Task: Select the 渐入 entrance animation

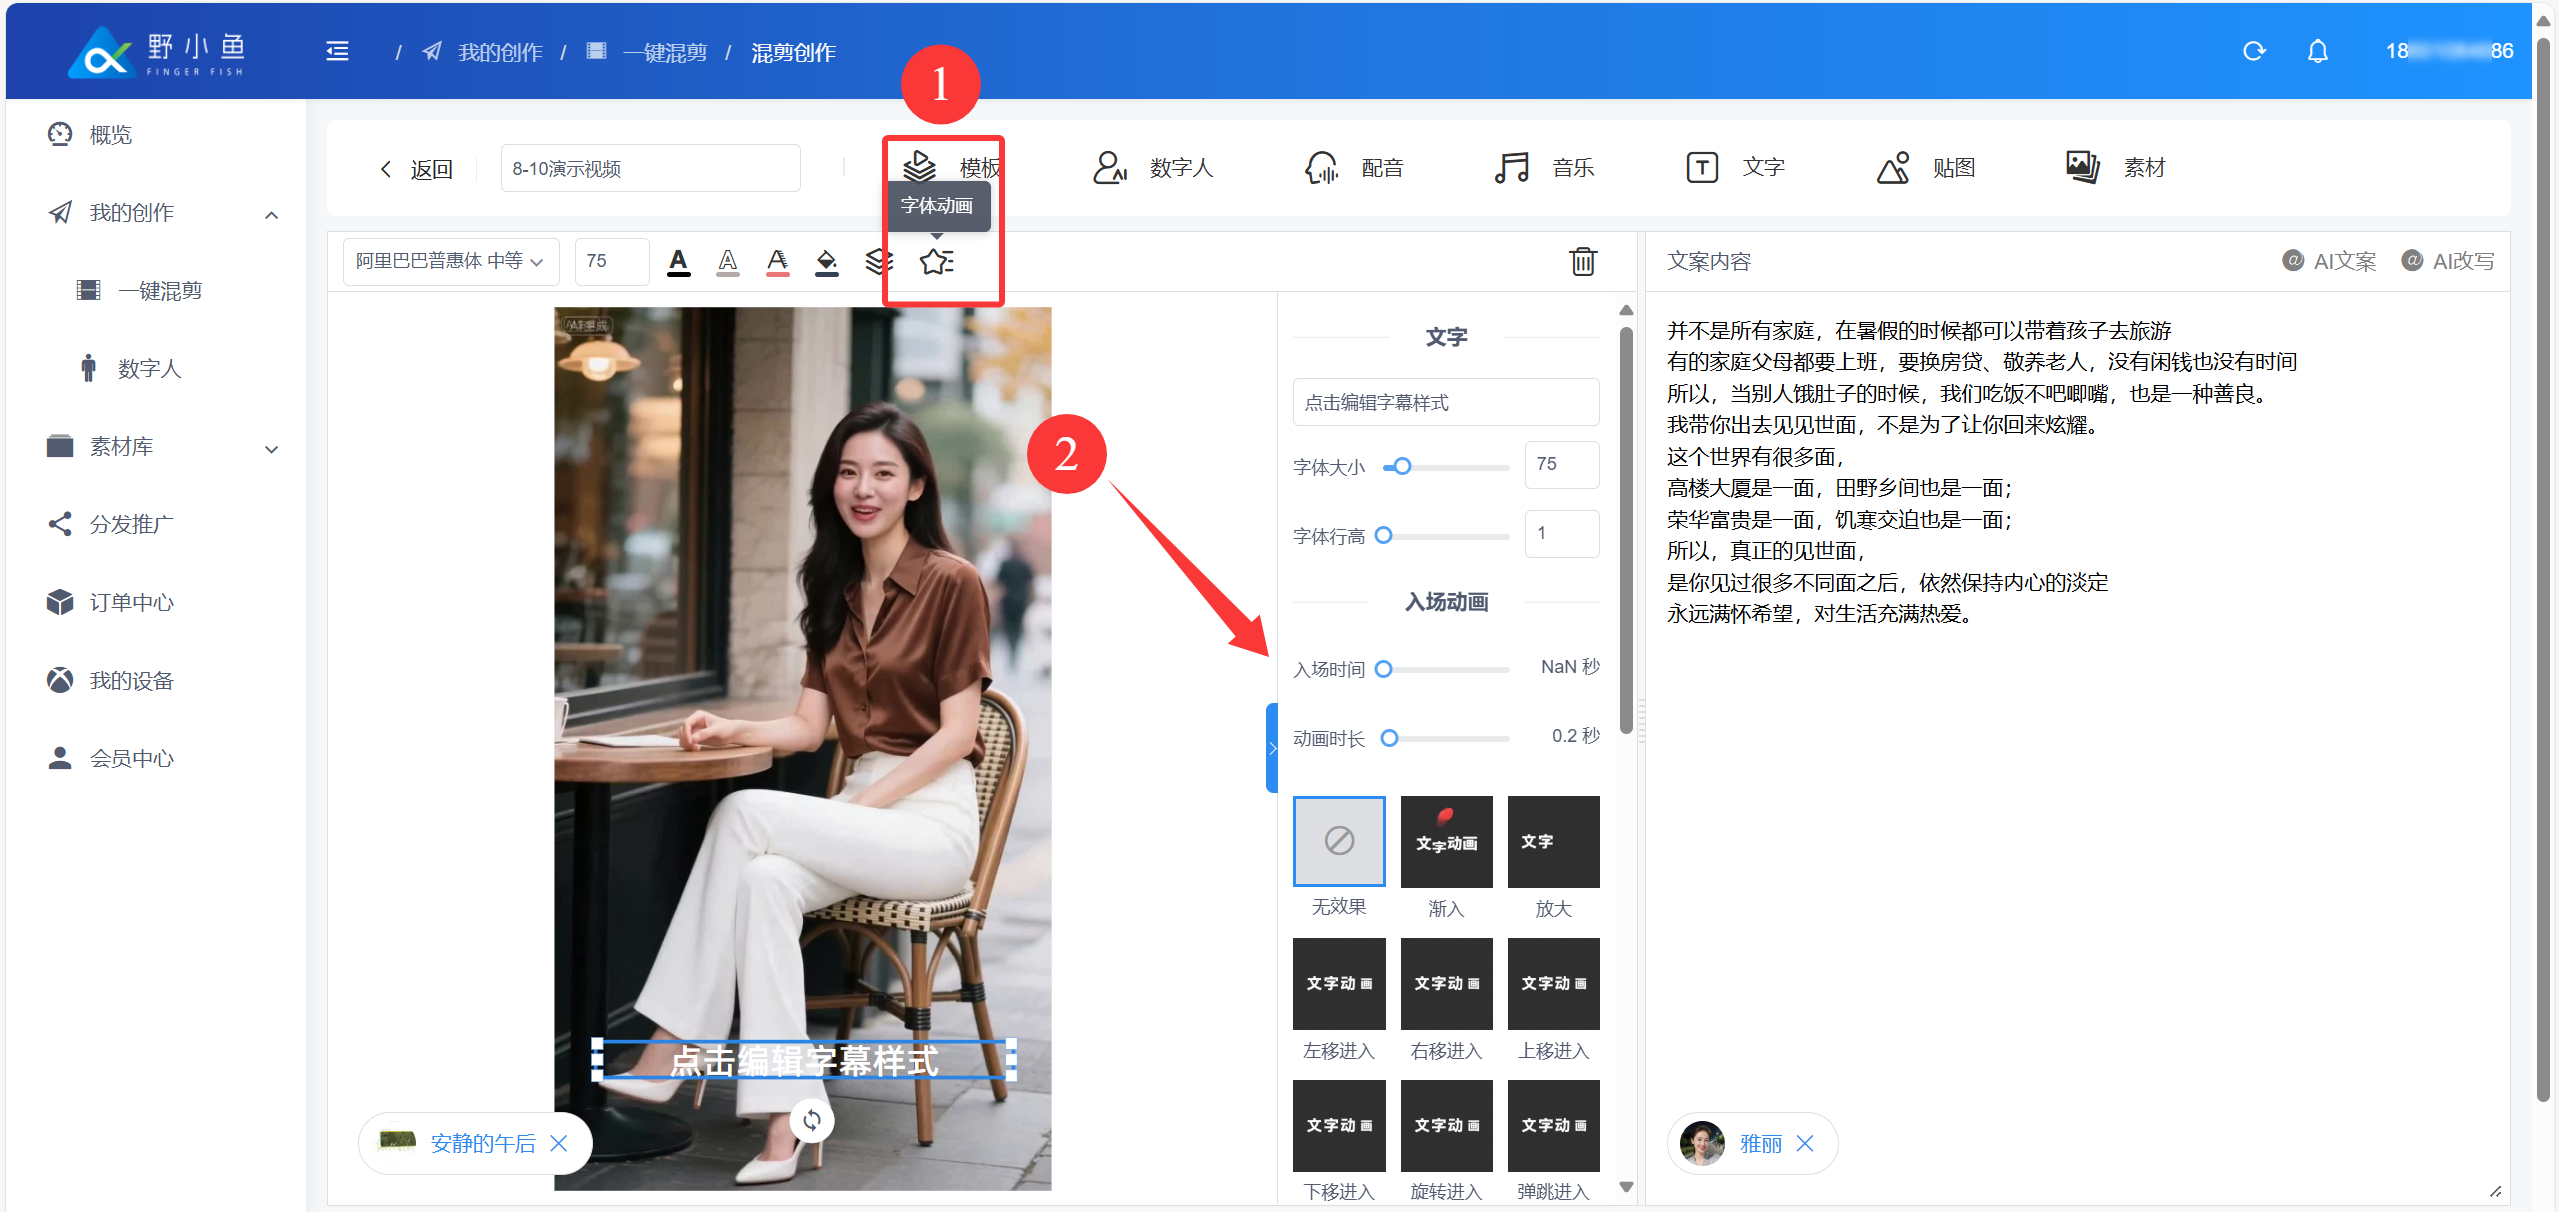Action: (1445, 841)
